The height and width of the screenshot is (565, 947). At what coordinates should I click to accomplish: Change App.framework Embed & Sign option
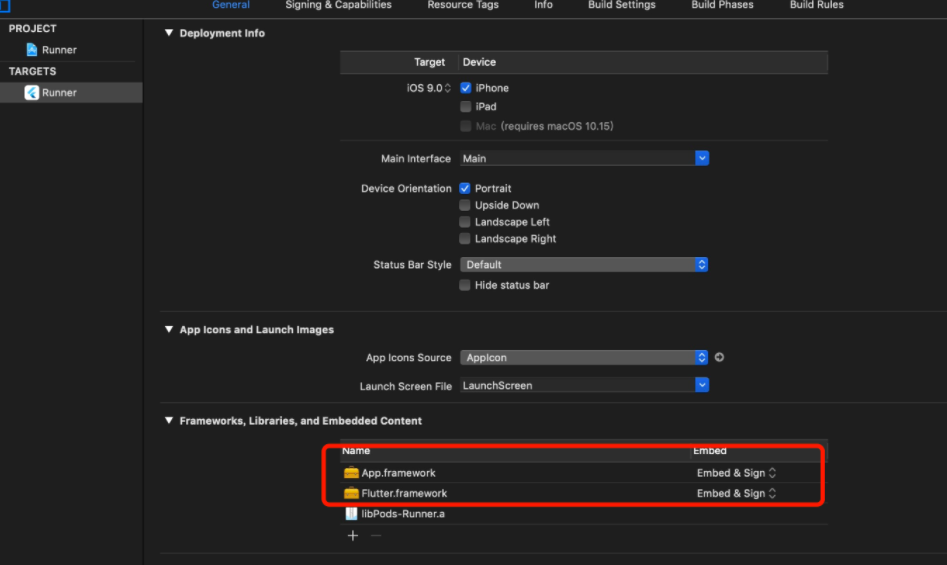pos(736,473)
